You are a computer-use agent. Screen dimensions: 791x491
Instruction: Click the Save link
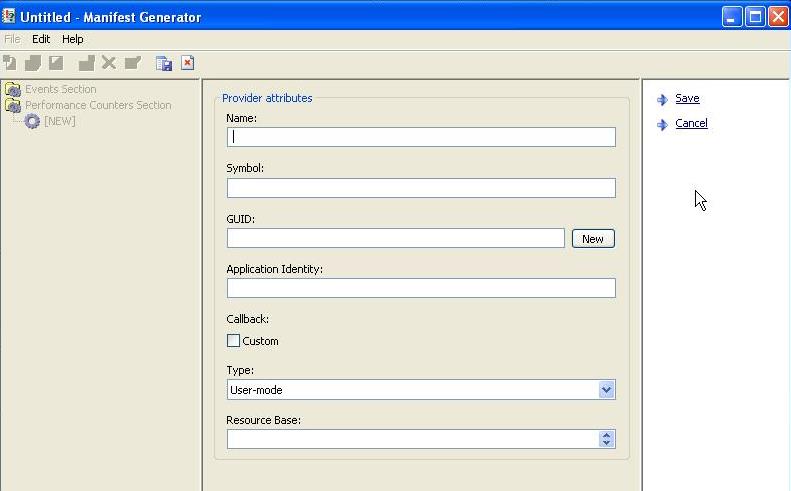(687, 98)
